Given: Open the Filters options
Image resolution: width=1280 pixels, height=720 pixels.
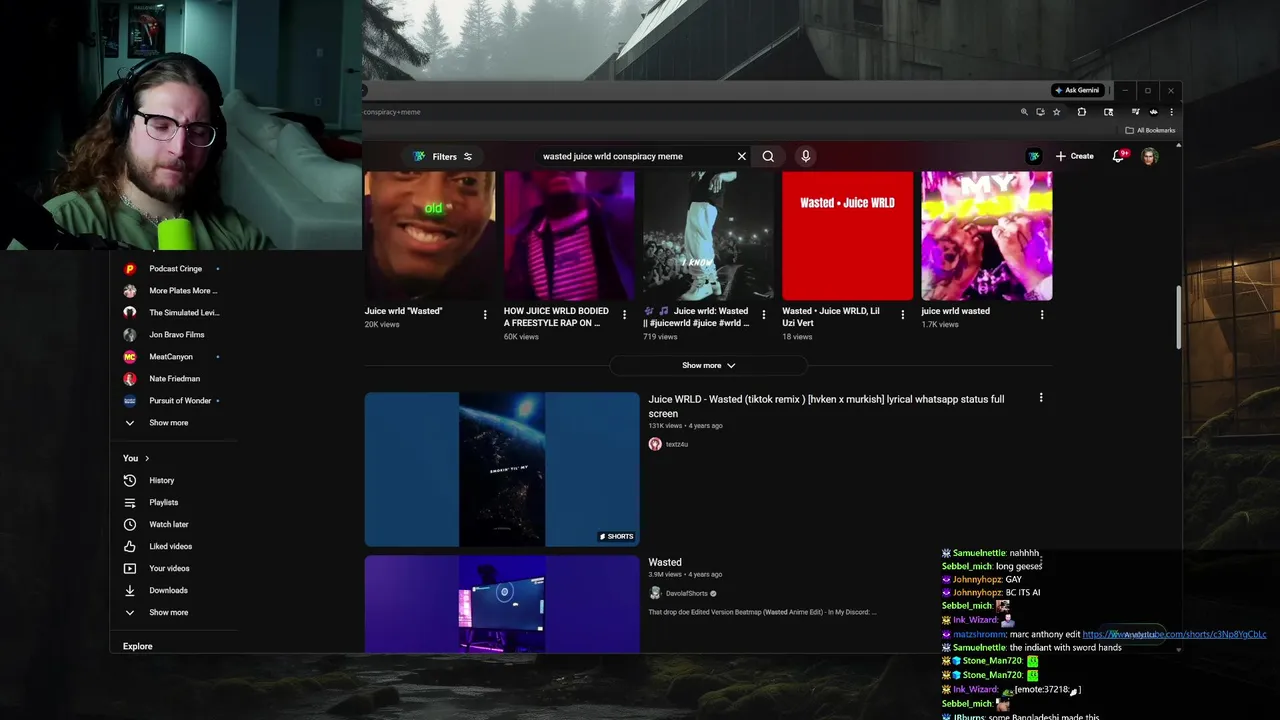Looking at the screenshot, I should (443, 156).
